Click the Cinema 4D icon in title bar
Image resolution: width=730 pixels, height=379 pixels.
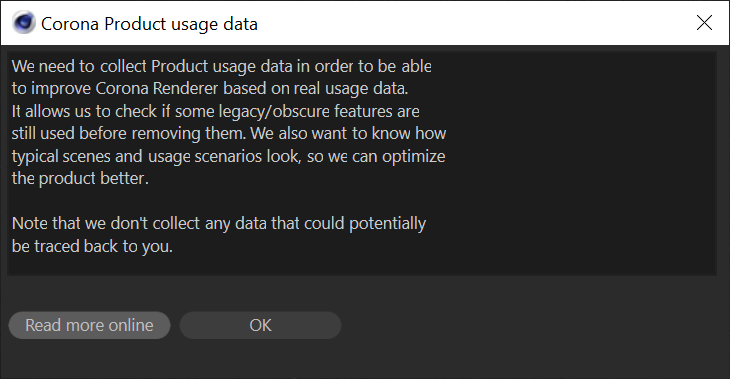point(23,23)
